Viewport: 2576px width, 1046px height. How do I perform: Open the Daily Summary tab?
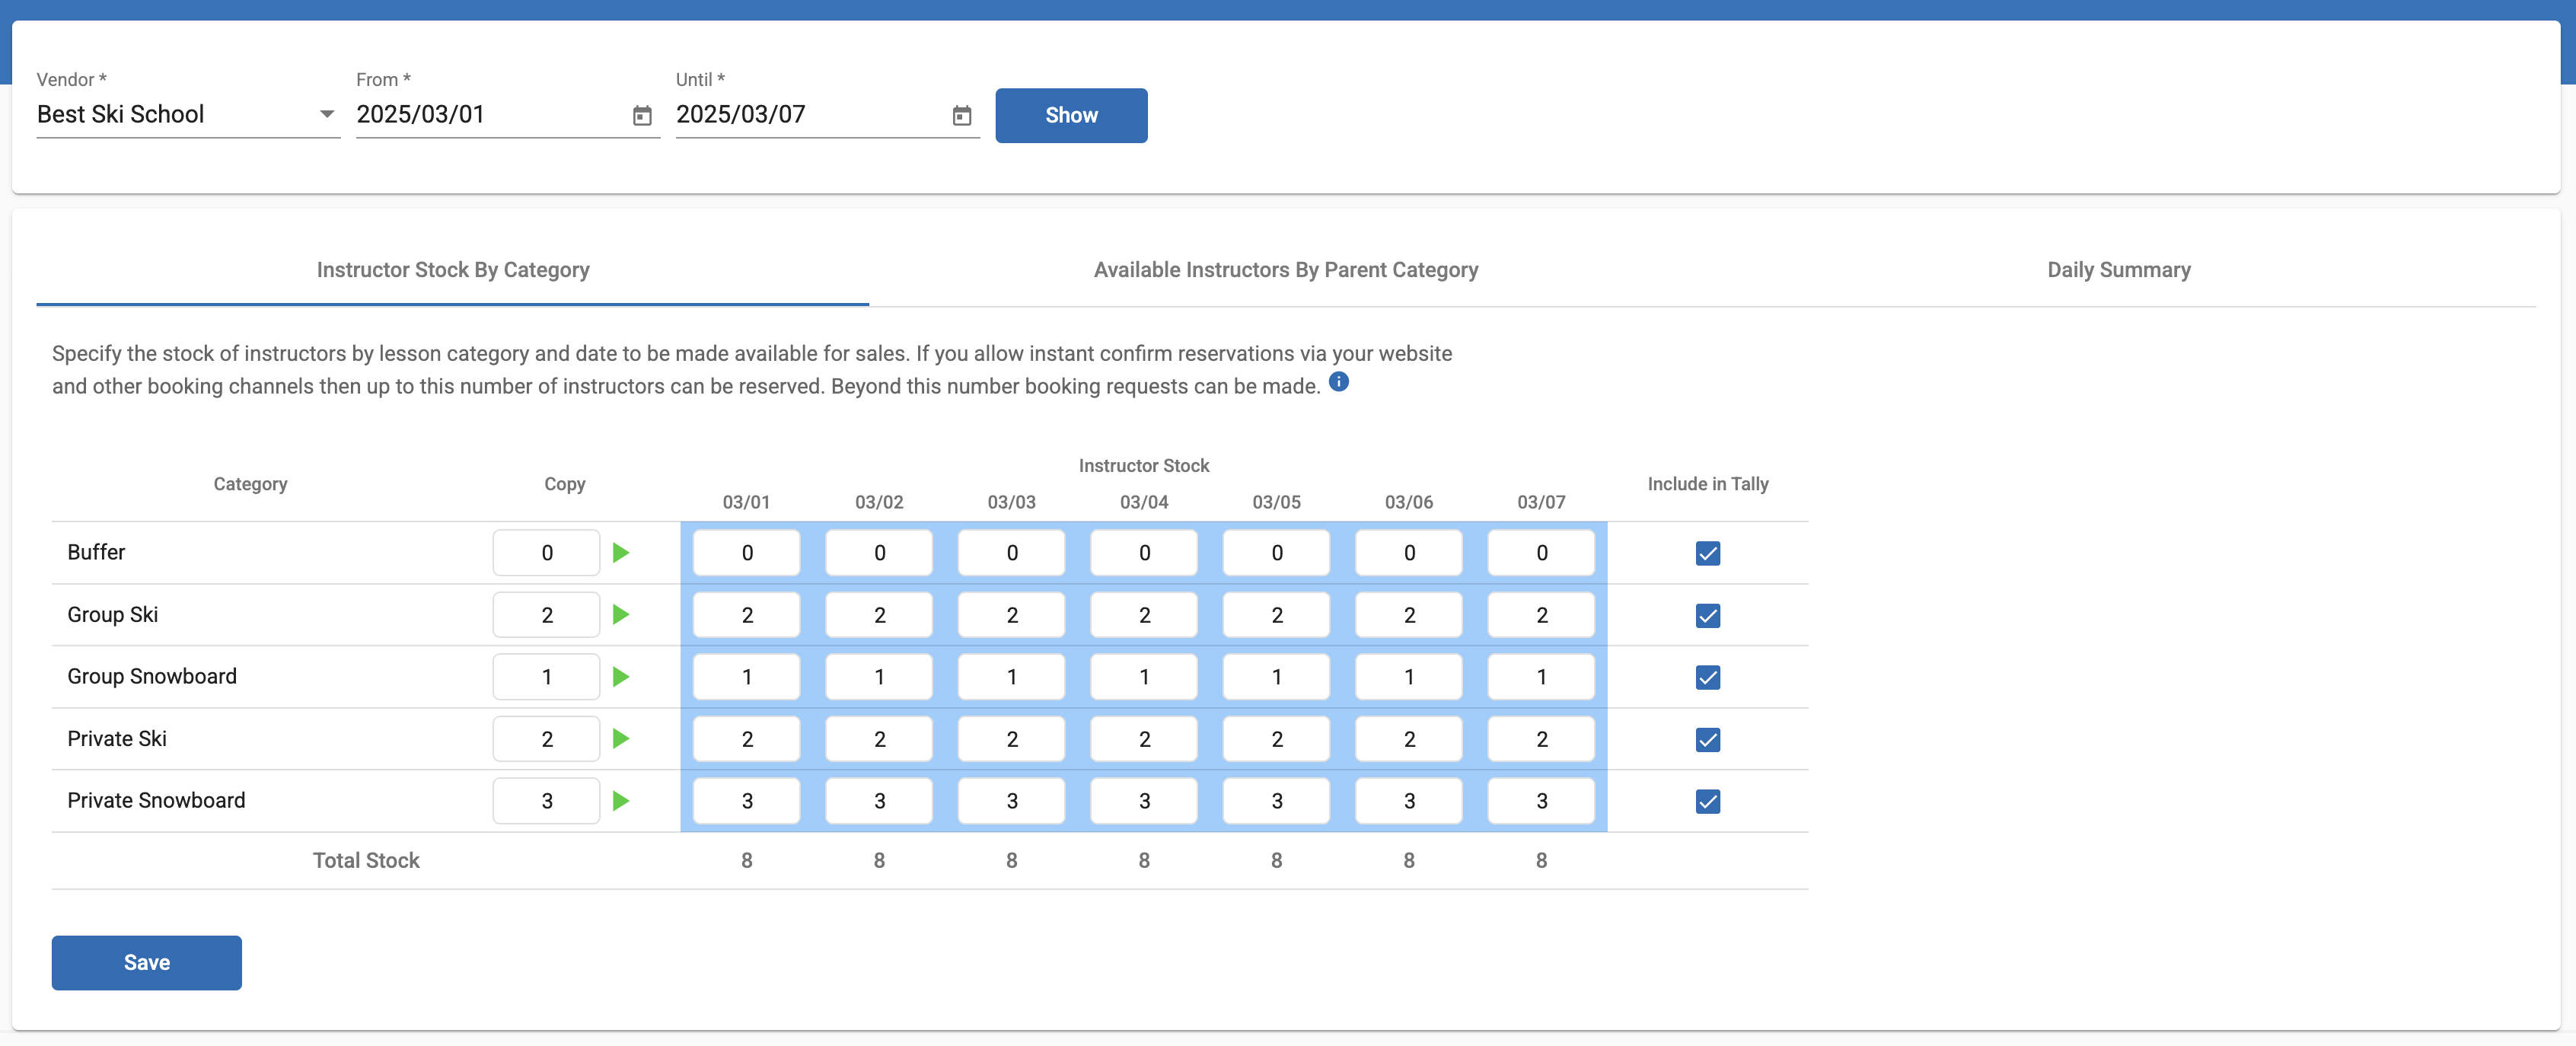(x=2118, y=270)
